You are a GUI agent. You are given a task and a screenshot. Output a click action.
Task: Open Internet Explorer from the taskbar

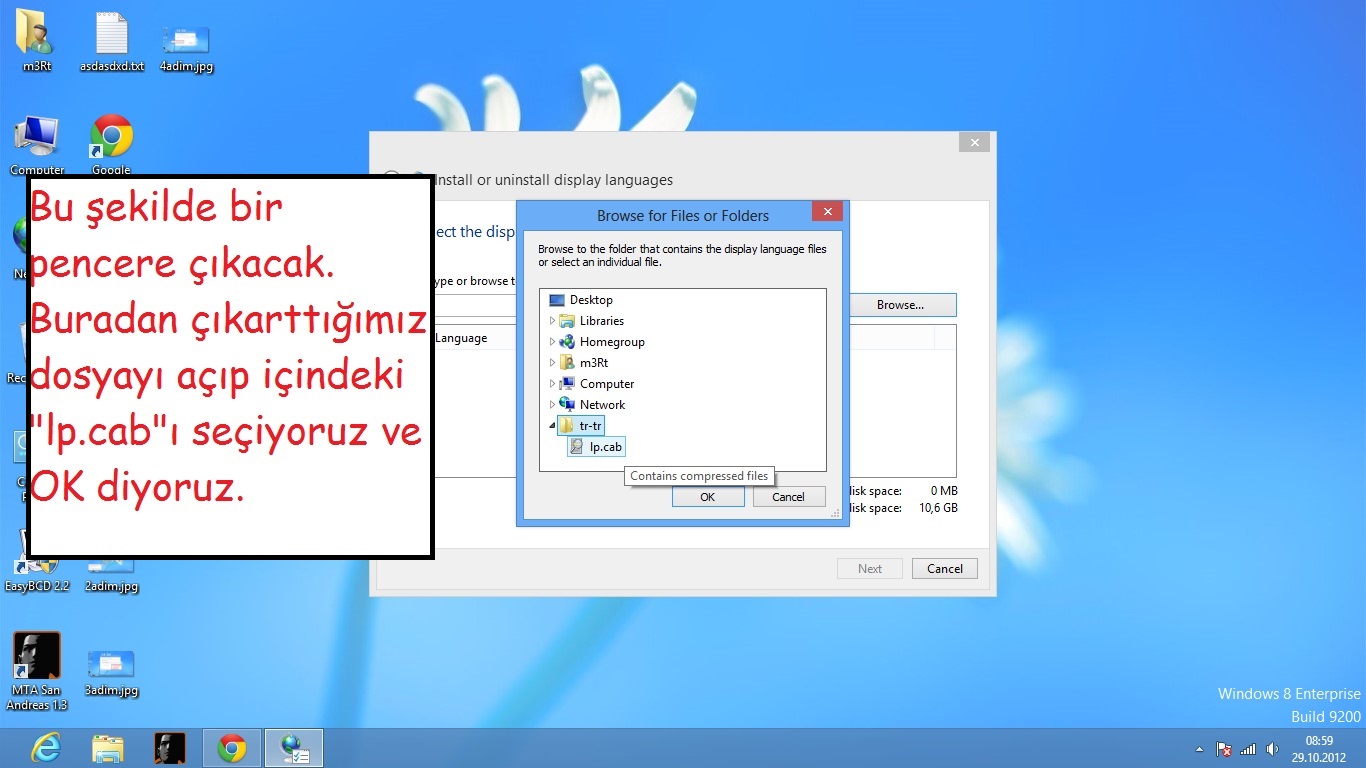(45, 748)
